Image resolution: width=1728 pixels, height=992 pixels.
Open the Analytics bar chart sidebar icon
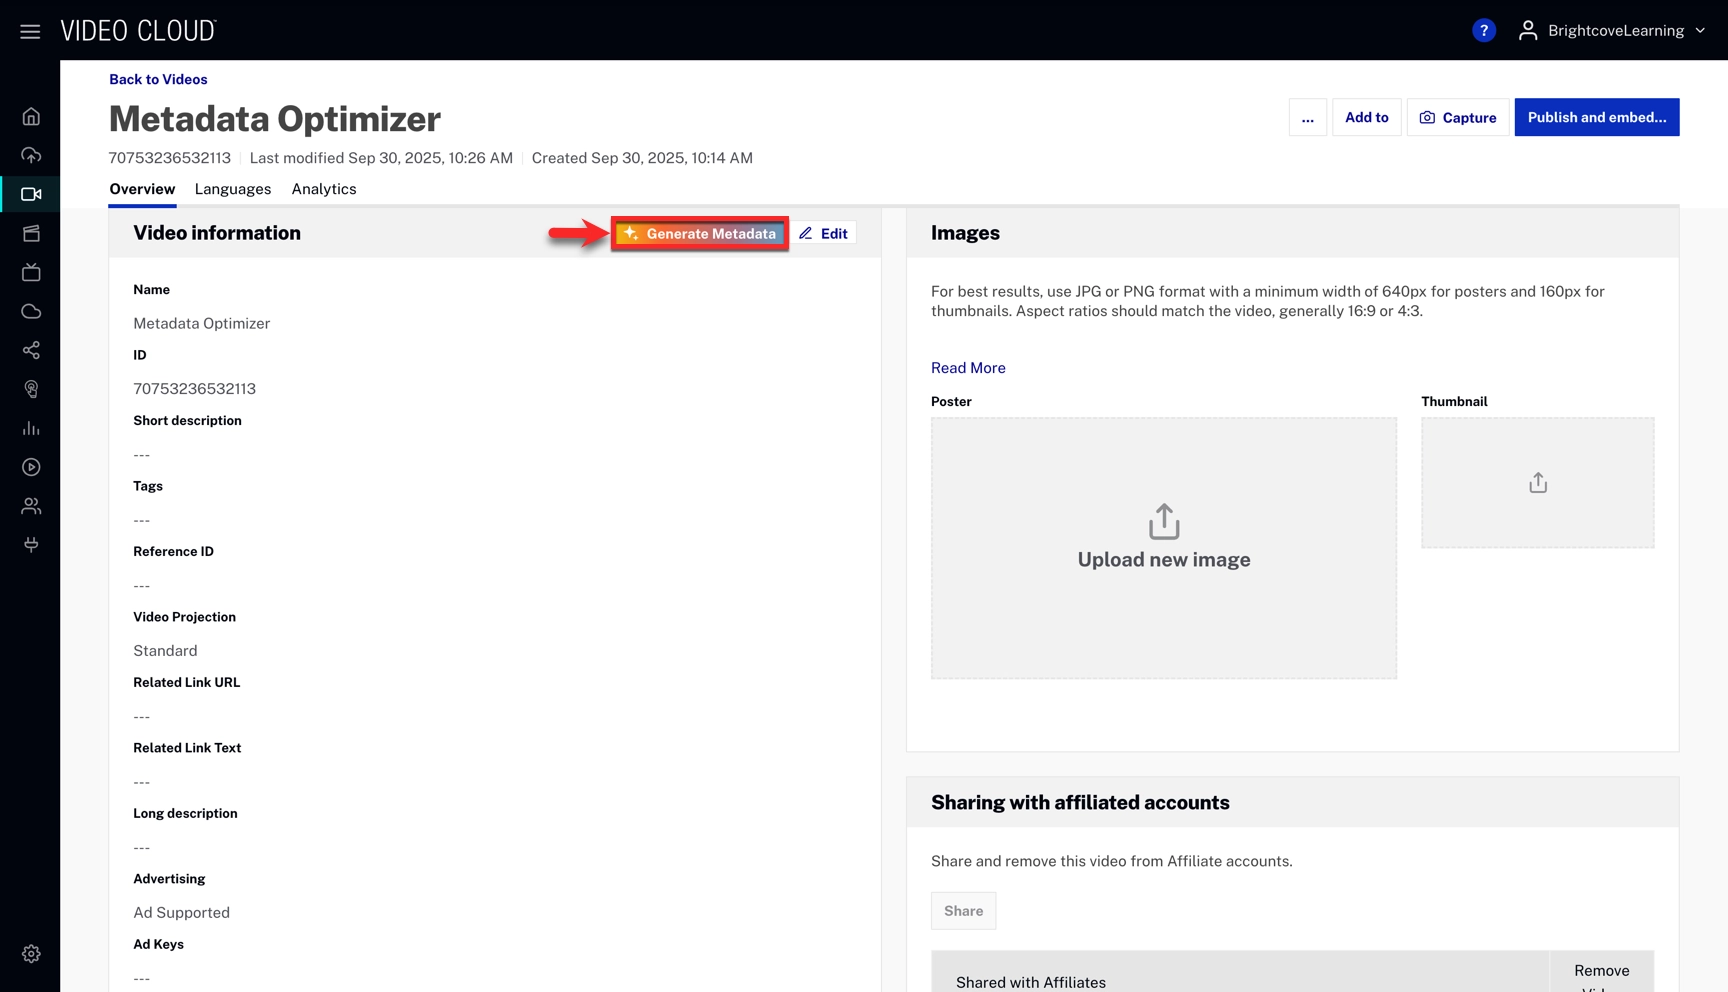[31, 428]
